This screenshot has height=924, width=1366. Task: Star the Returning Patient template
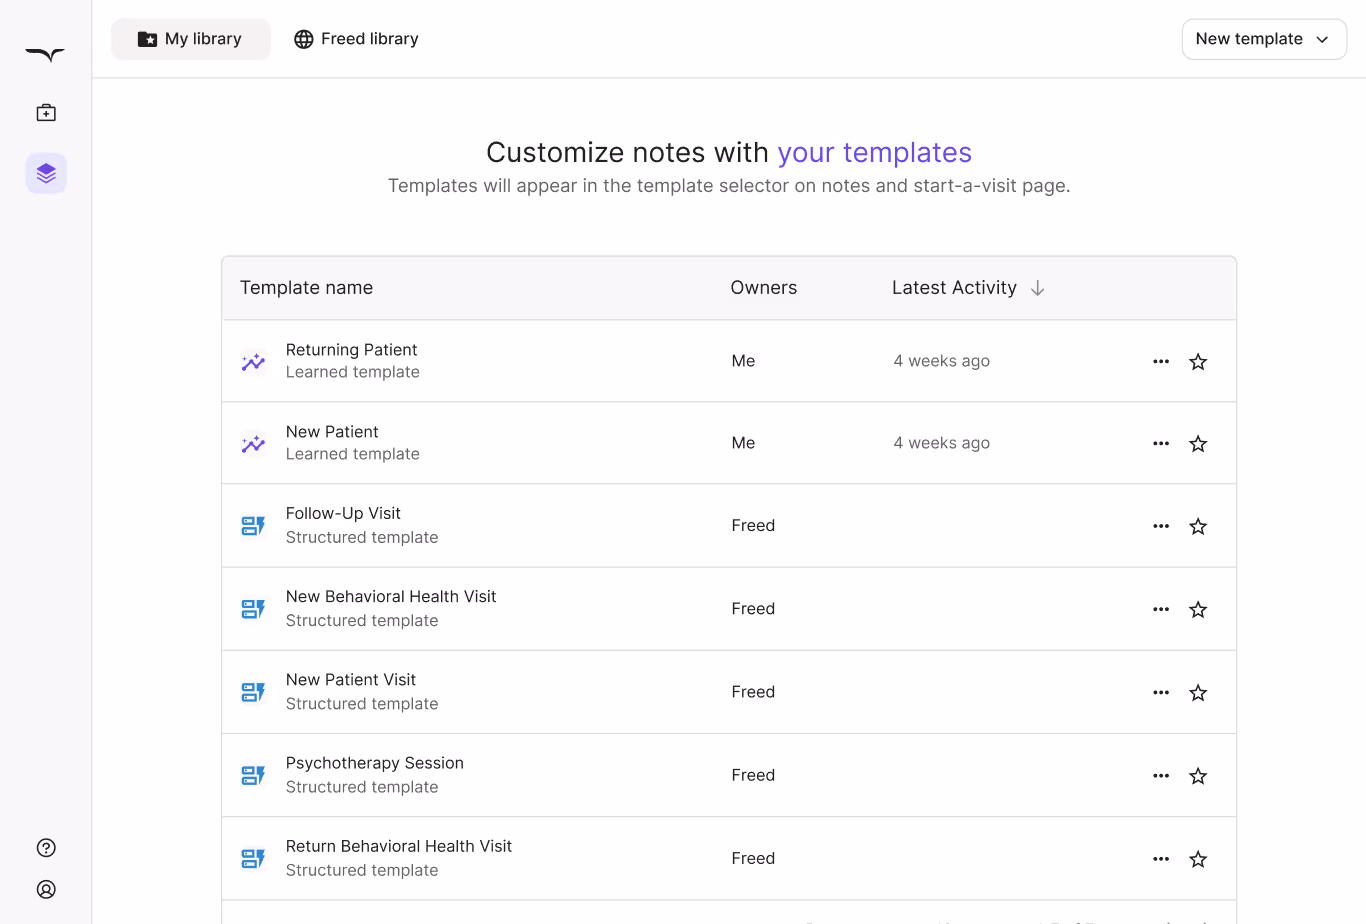click(x=1198, y=362)
